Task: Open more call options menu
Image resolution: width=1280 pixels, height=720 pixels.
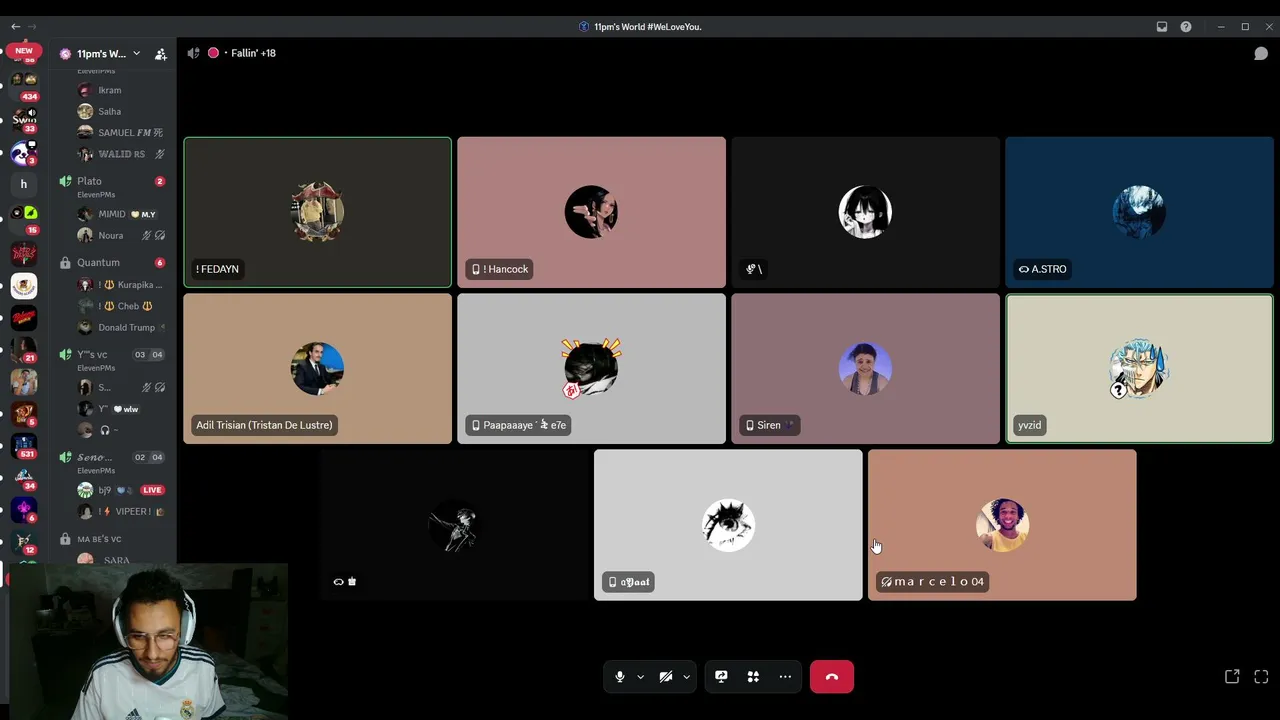Action: pyautogui.click(x=785, y=677)
